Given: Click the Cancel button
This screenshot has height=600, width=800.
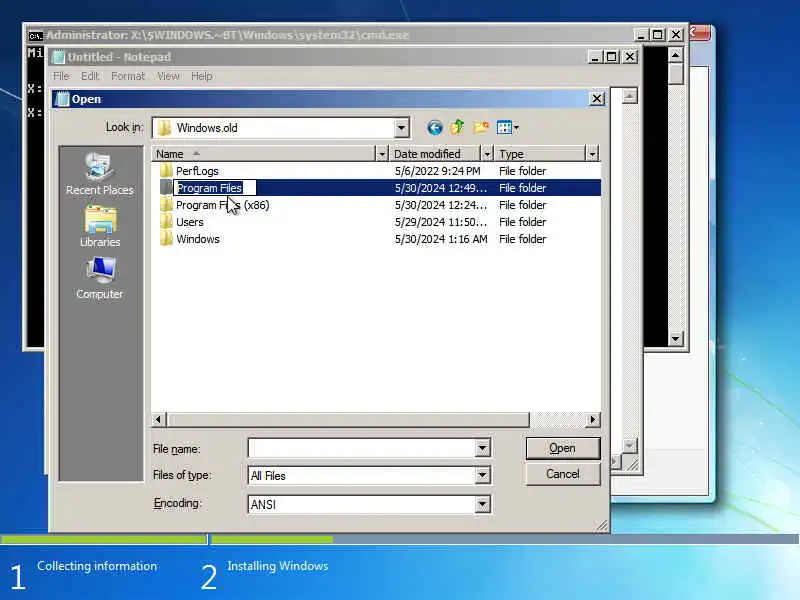Looking at the screenshot, I should [x=563, y=474].
